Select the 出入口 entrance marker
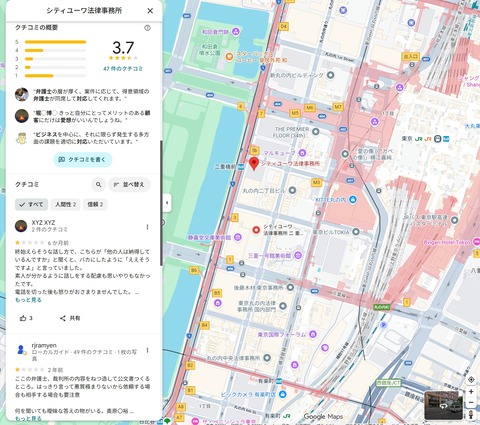 411,56
